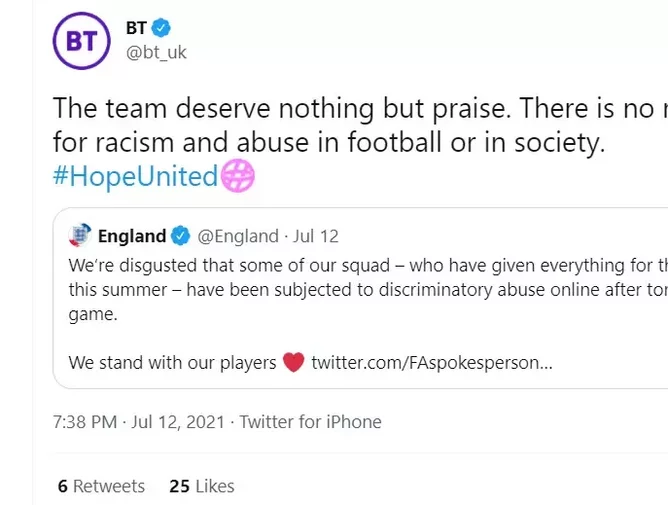668x505 pixels.
Task: Click the BT verified badge icon
Action: pyautogui.click(x=161, y=28)
